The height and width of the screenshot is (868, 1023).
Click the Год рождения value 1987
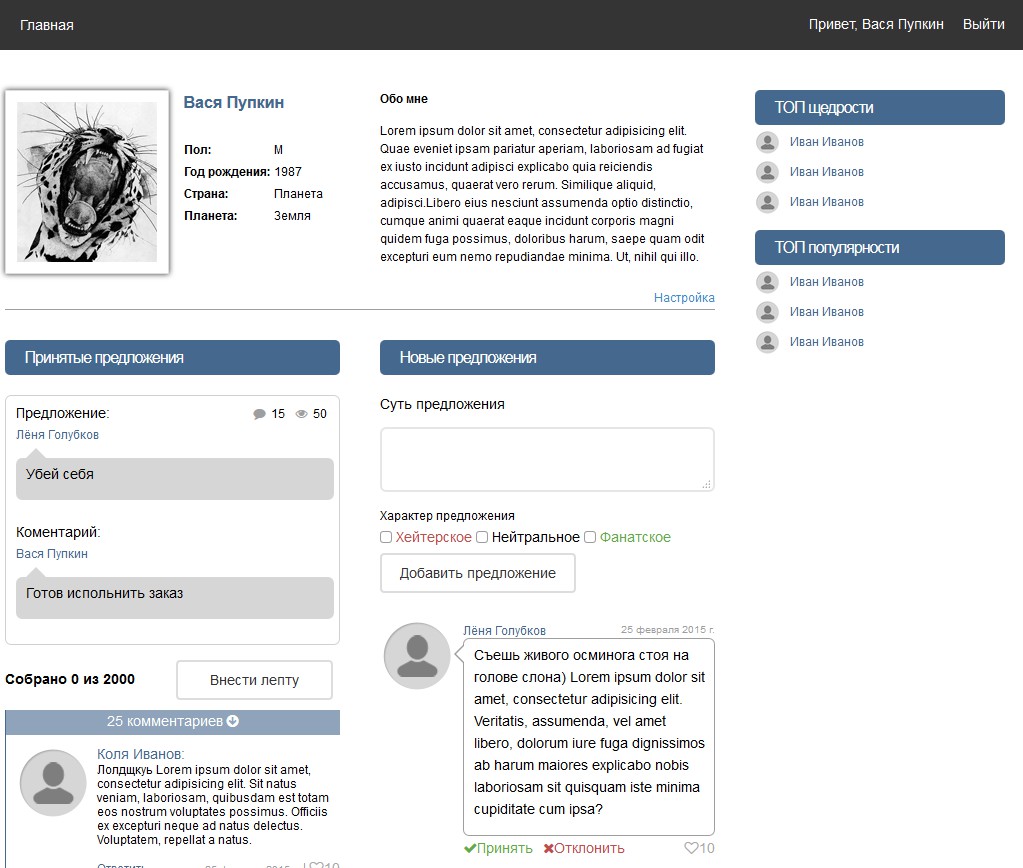click(x=288, y=172)
